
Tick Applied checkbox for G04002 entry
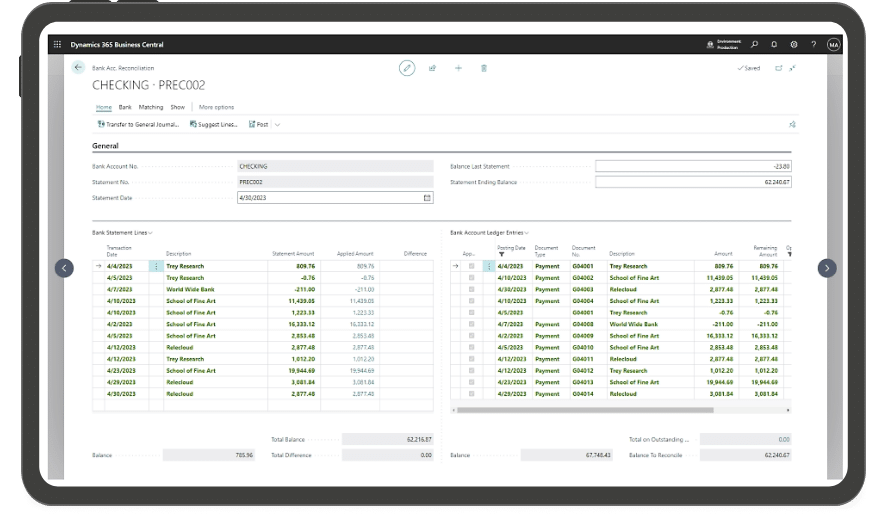coord(471,278)
